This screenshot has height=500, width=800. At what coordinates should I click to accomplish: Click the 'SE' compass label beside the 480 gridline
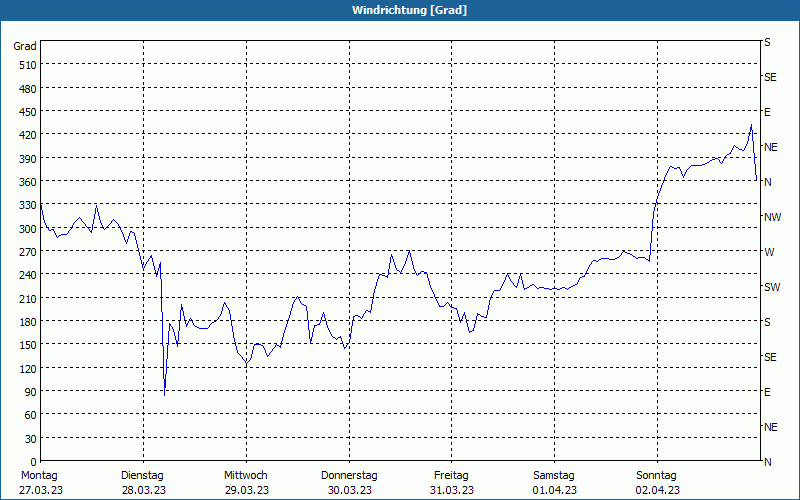click(770, 78)
